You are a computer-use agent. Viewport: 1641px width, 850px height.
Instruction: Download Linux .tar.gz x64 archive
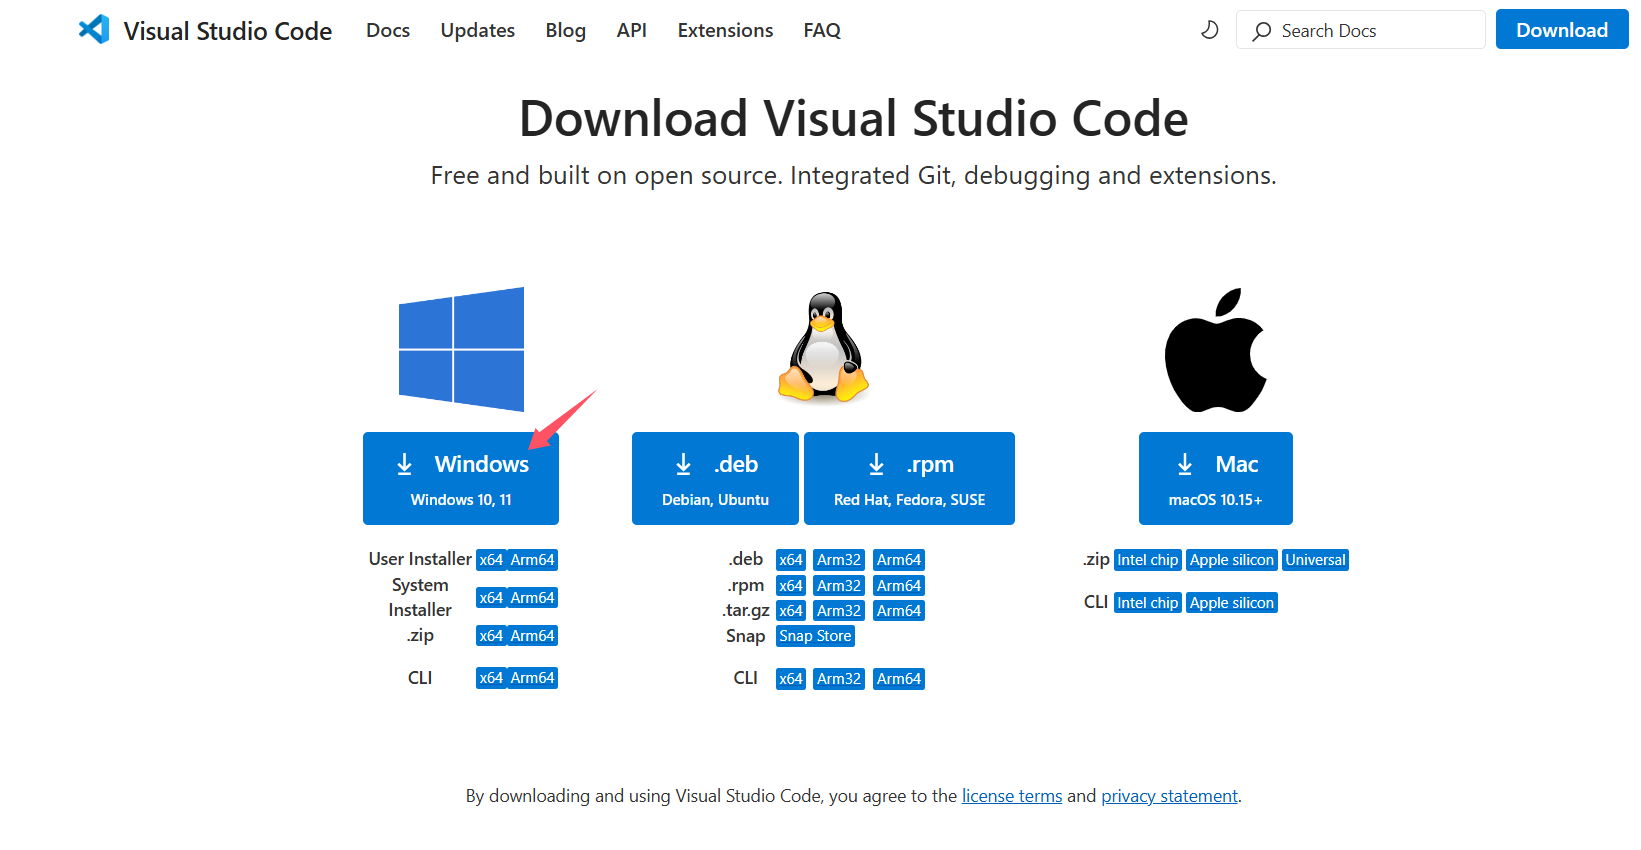point(791,611)
